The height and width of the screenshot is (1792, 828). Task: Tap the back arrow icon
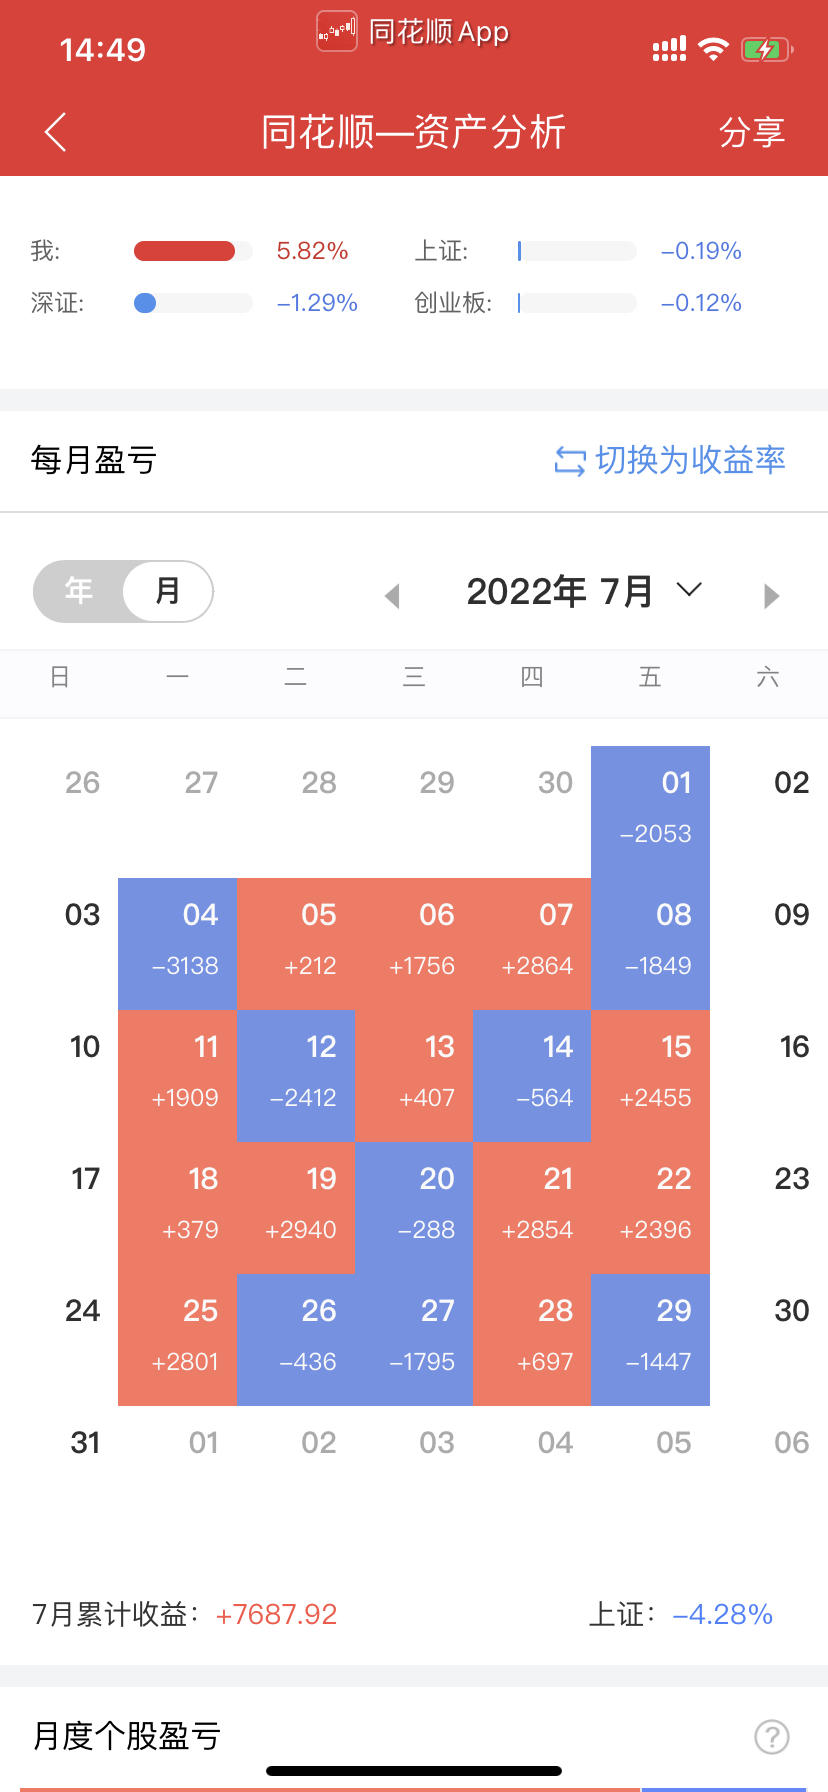tap(56, 132)
